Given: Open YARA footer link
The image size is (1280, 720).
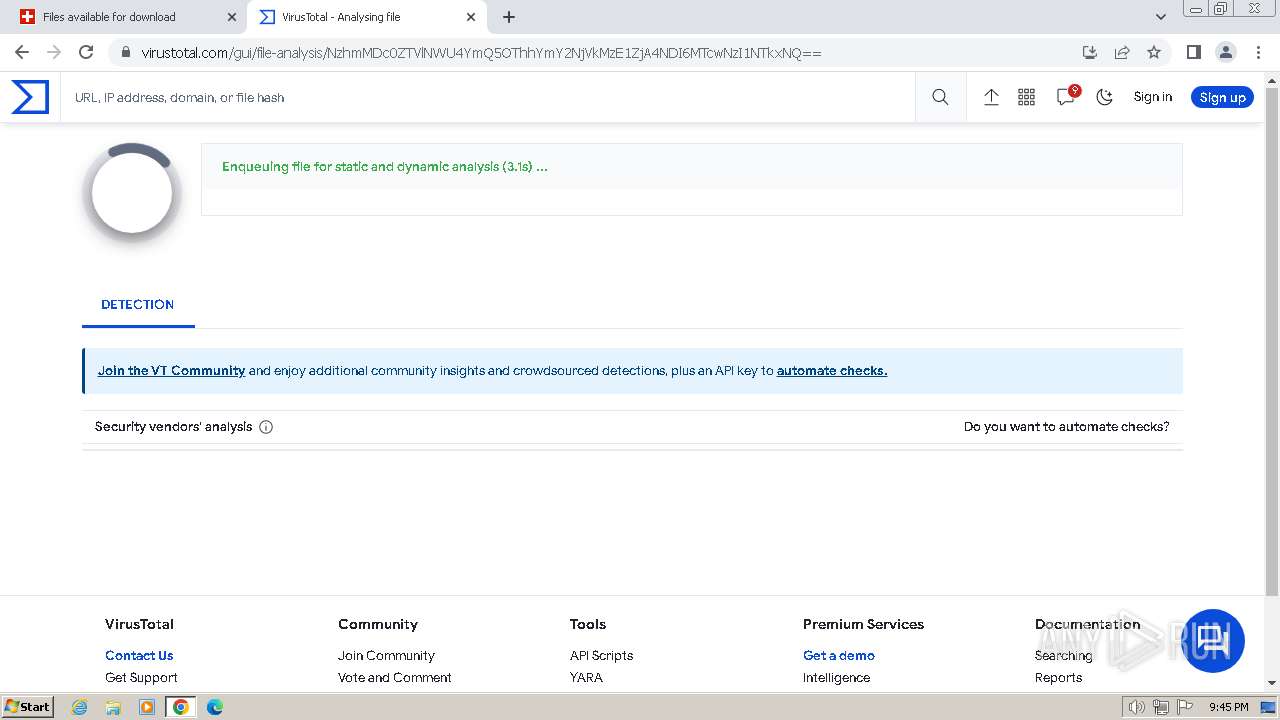Looking at the screenshot, I should click(x=586, y=677).
